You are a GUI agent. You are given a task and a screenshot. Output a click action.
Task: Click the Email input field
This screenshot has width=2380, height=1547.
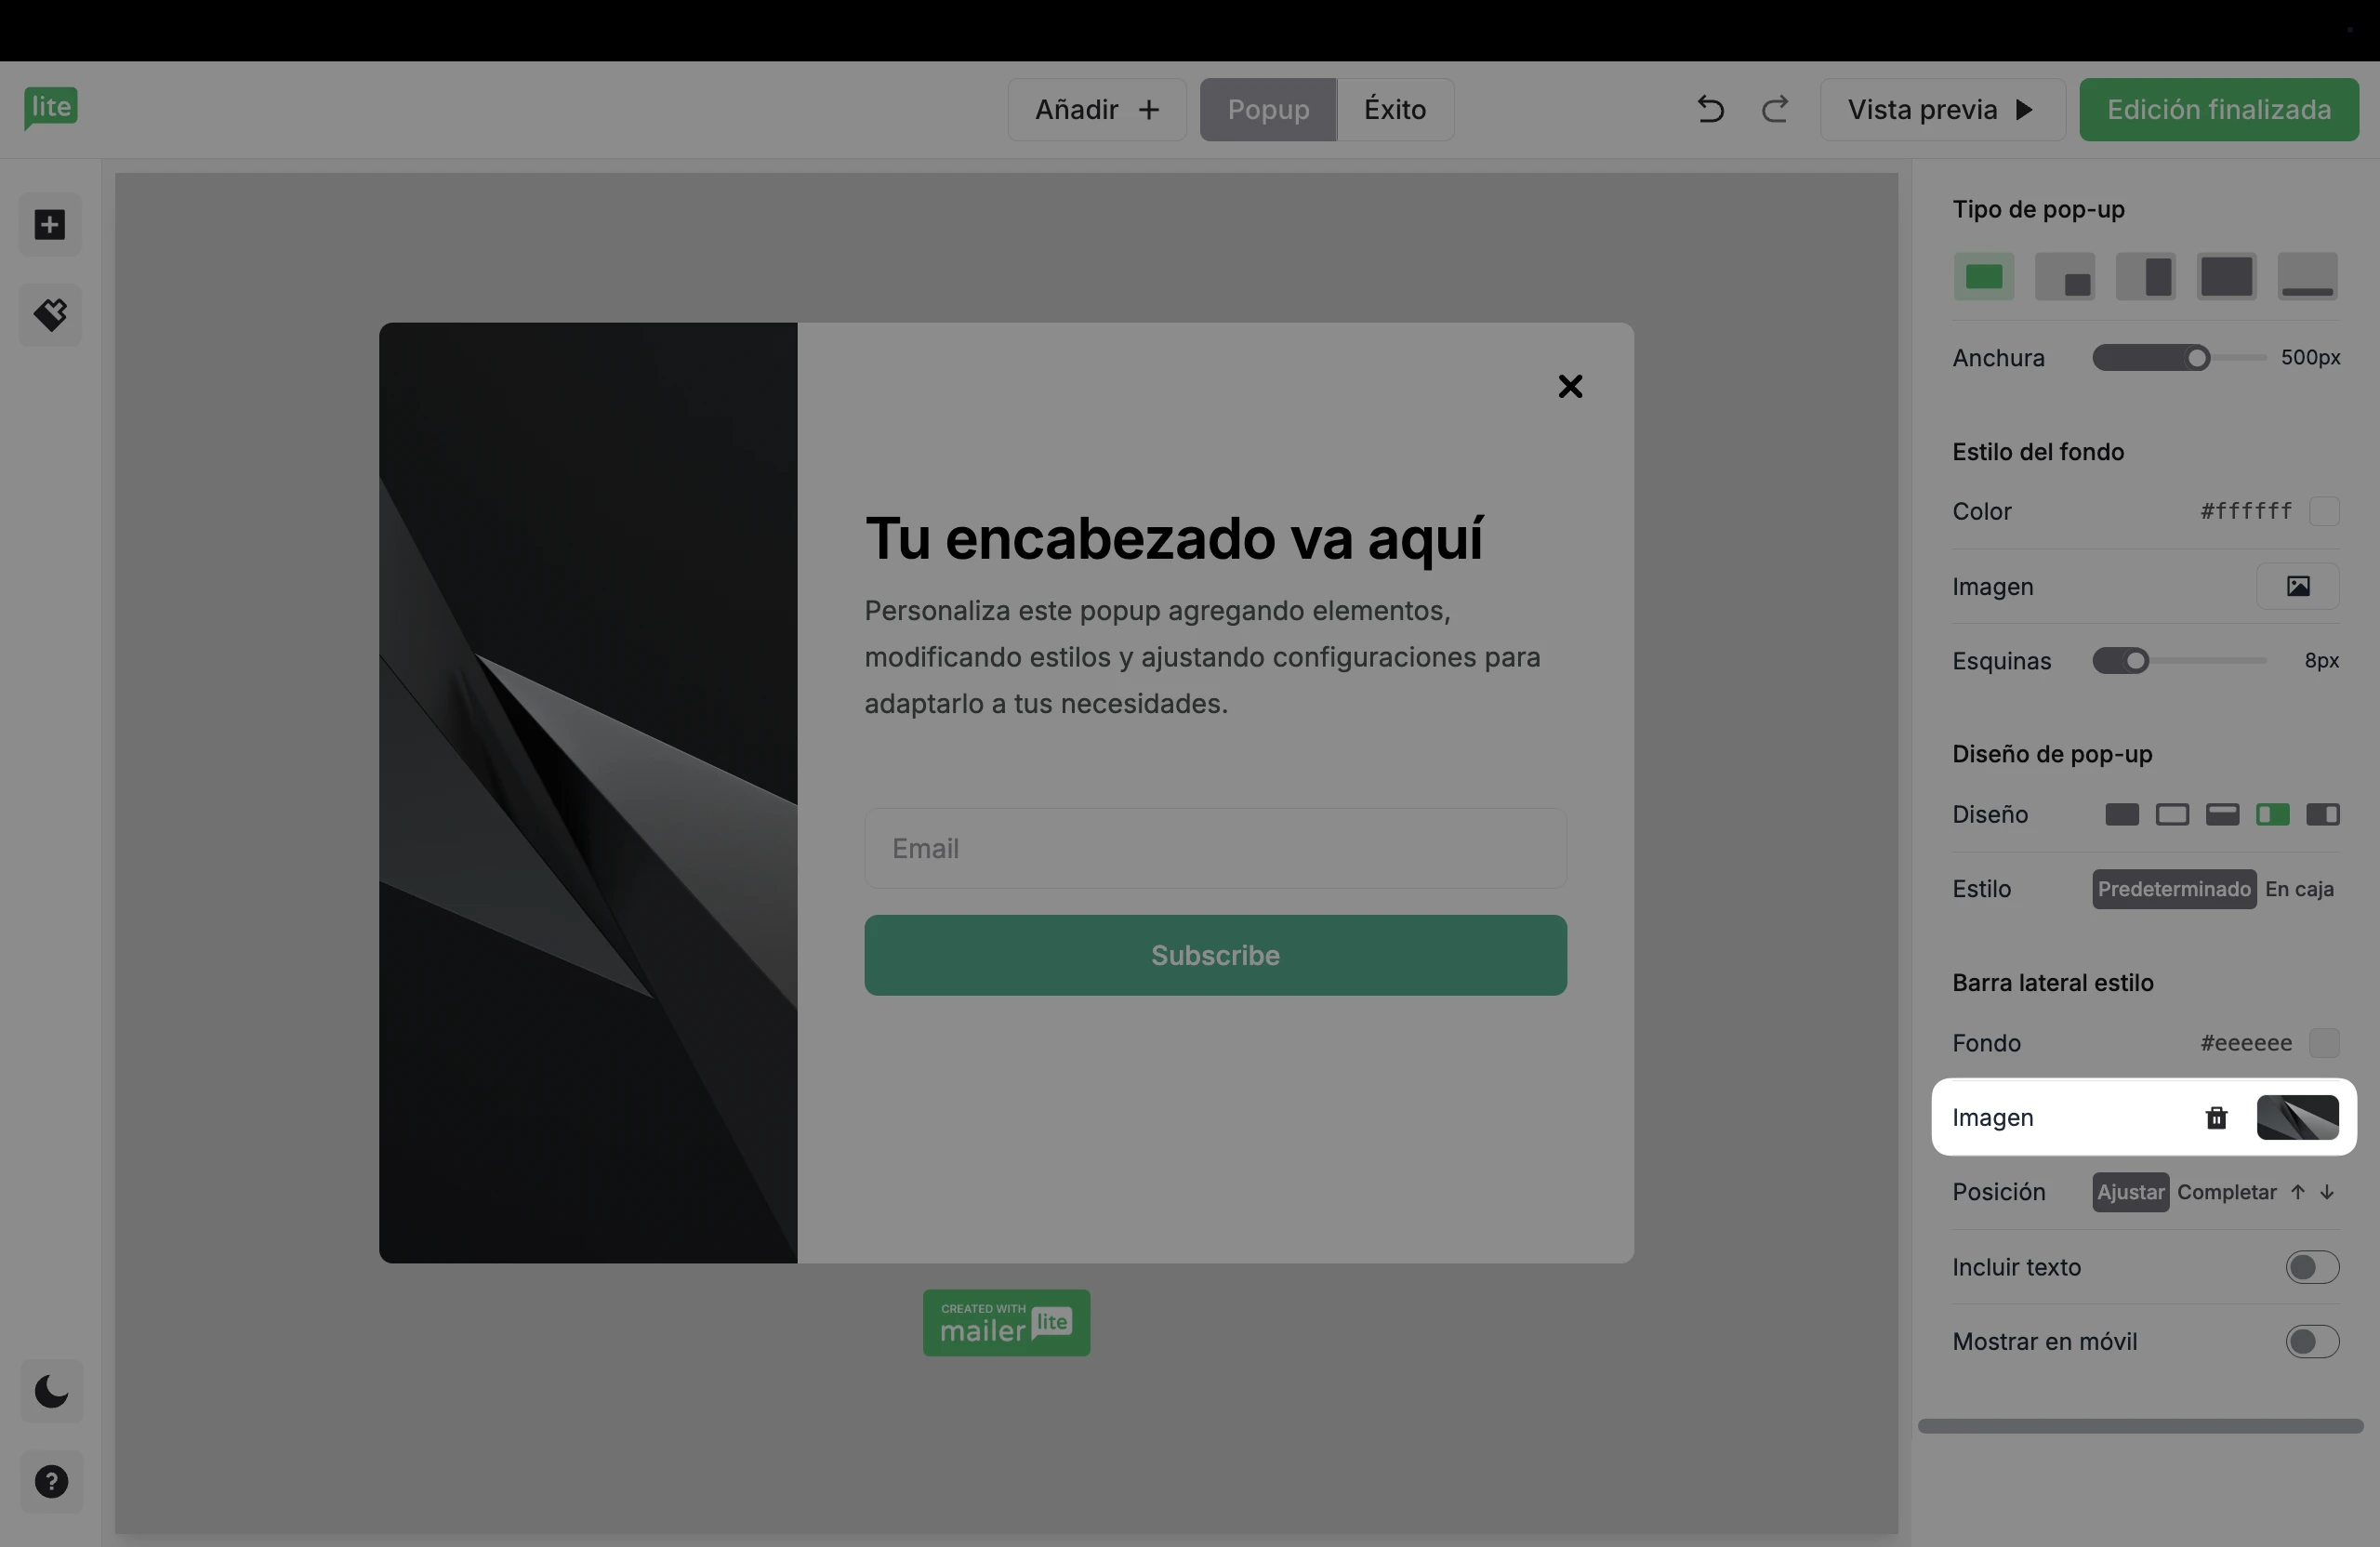(1215, 848)
